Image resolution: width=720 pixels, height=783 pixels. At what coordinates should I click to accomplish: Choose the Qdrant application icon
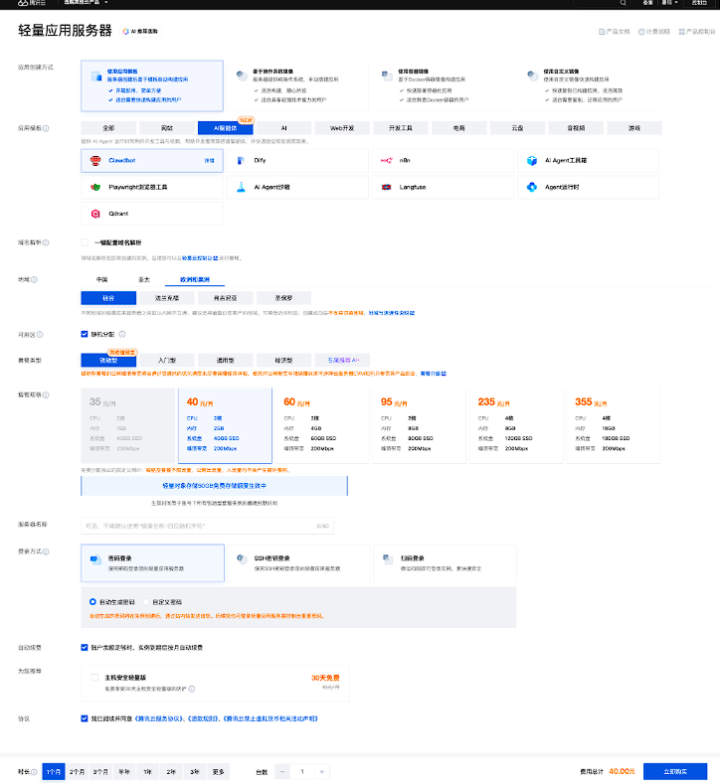tap(96, 213)
